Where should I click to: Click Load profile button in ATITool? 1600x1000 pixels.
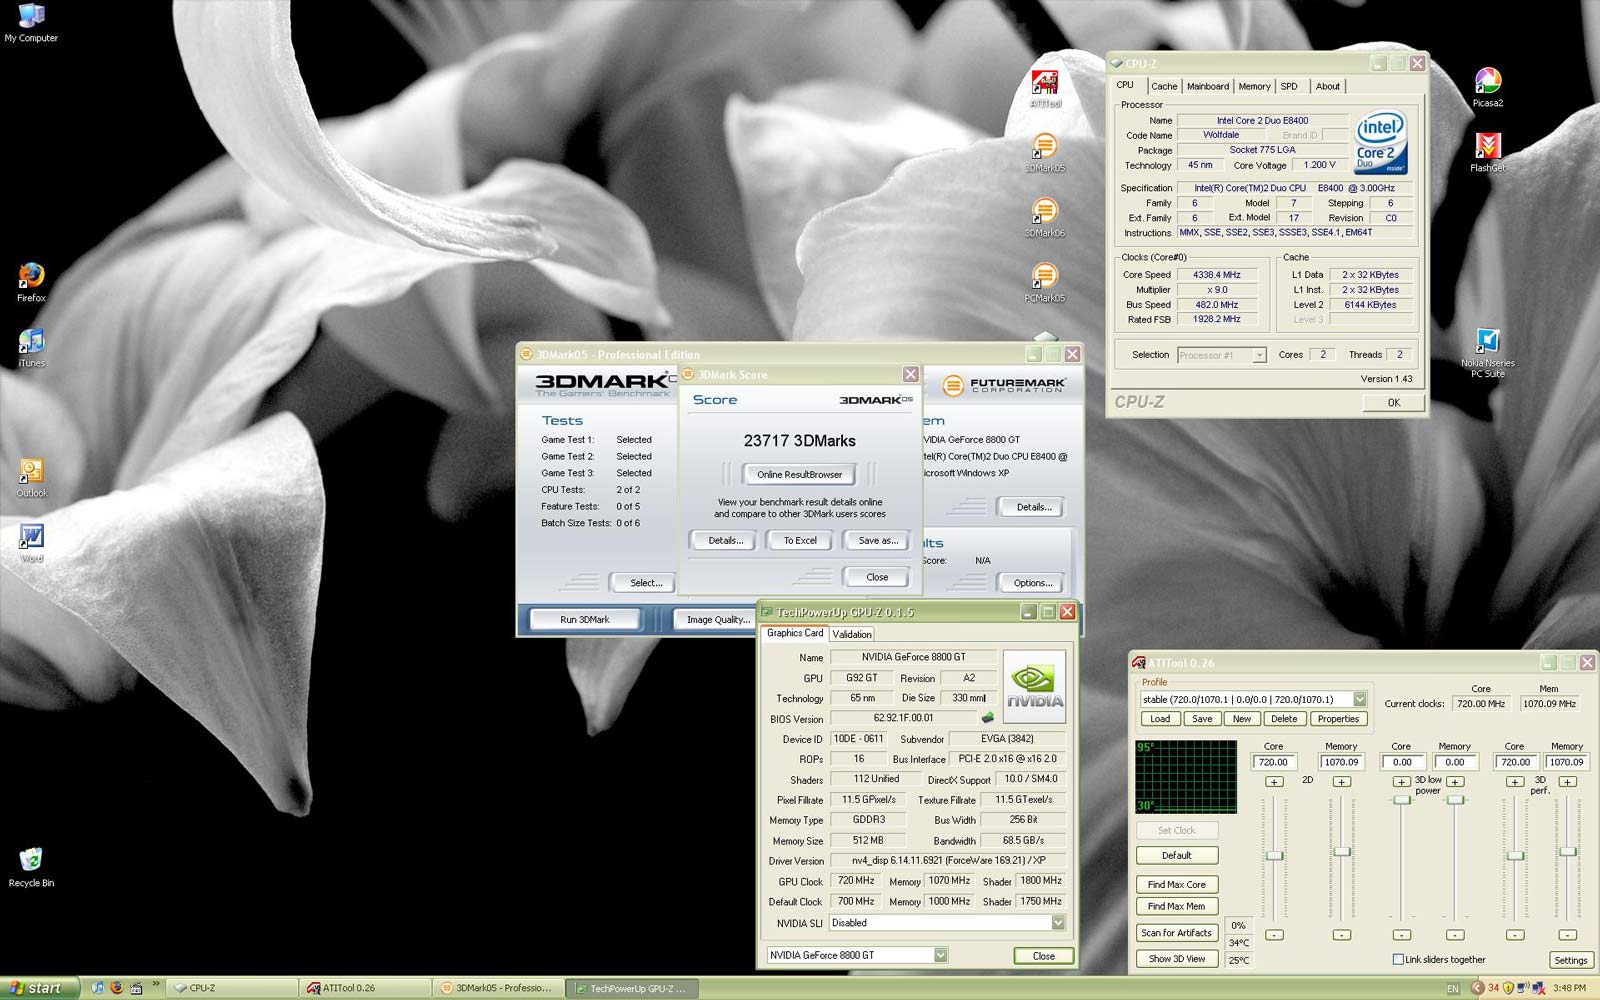pos(1160,719)
